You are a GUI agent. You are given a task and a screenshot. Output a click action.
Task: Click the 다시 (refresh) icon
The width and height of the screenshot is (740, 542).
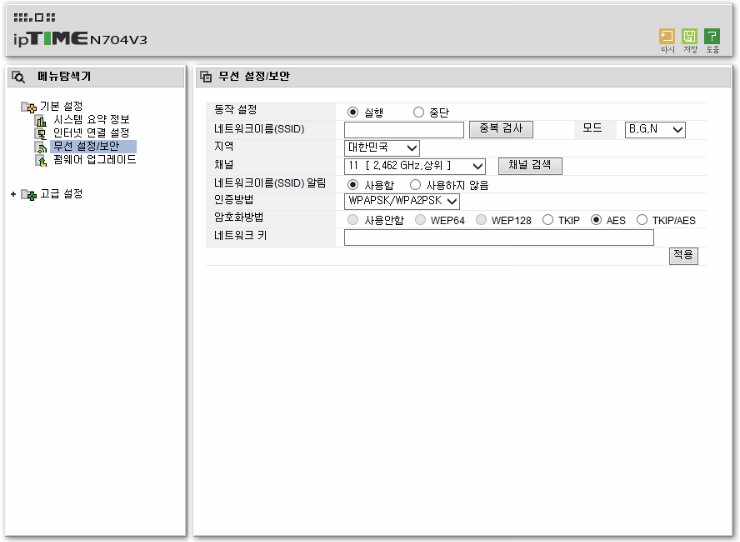pos(667,36)
